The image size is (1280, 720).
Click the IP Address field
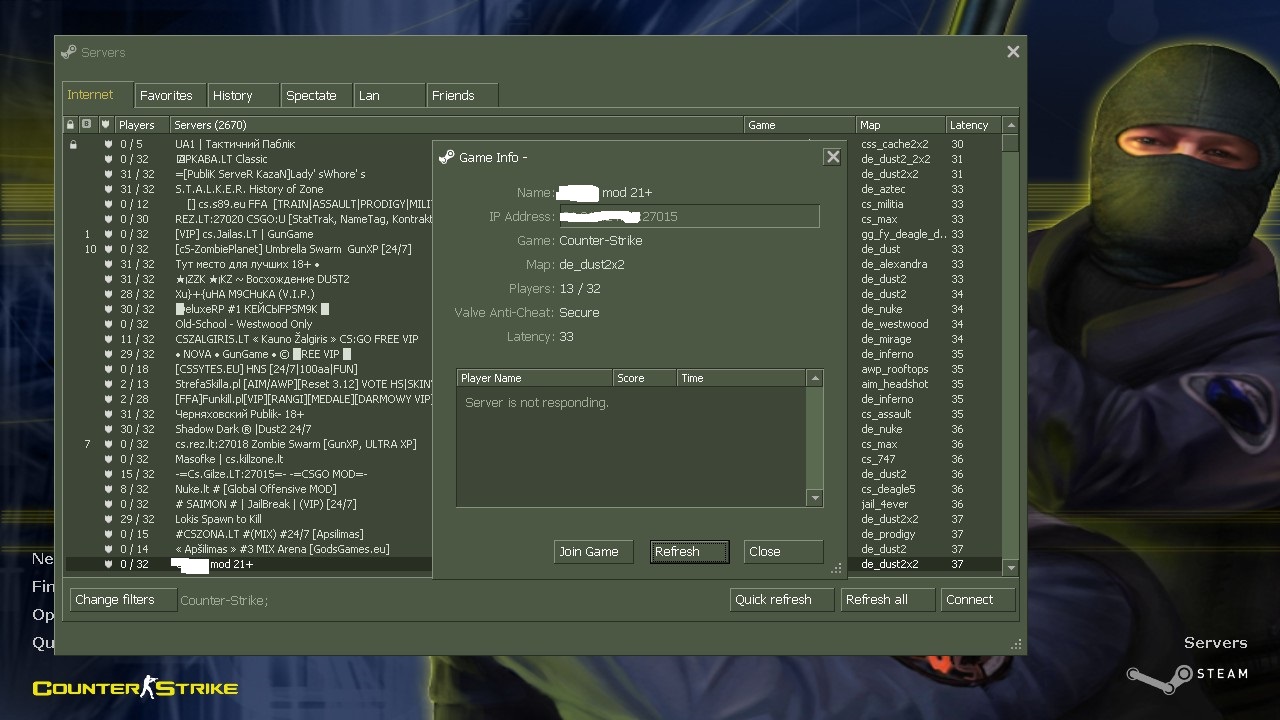point(689,216)
